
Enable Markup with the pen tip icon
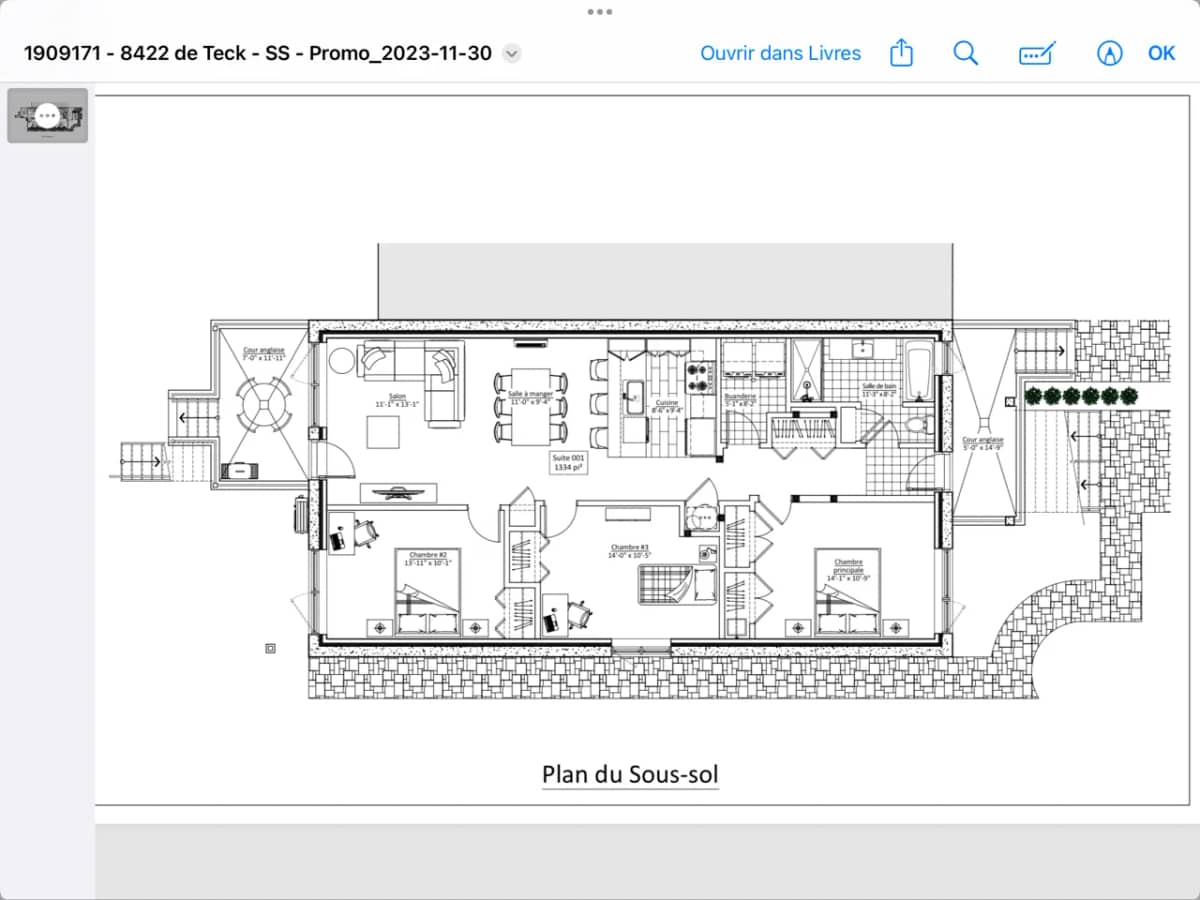[1109, 54]
